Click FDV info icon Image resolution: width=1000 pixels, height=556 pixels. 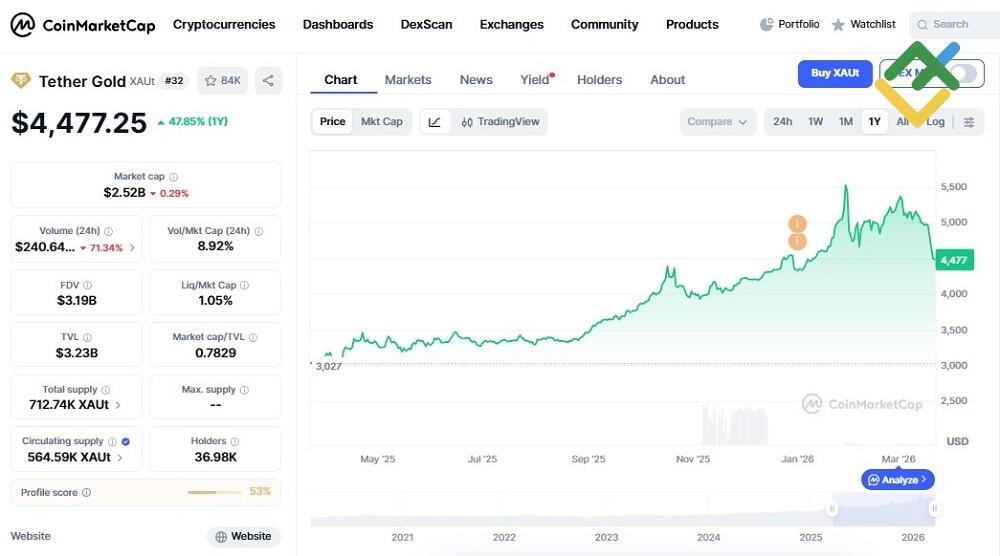[87, 285]
